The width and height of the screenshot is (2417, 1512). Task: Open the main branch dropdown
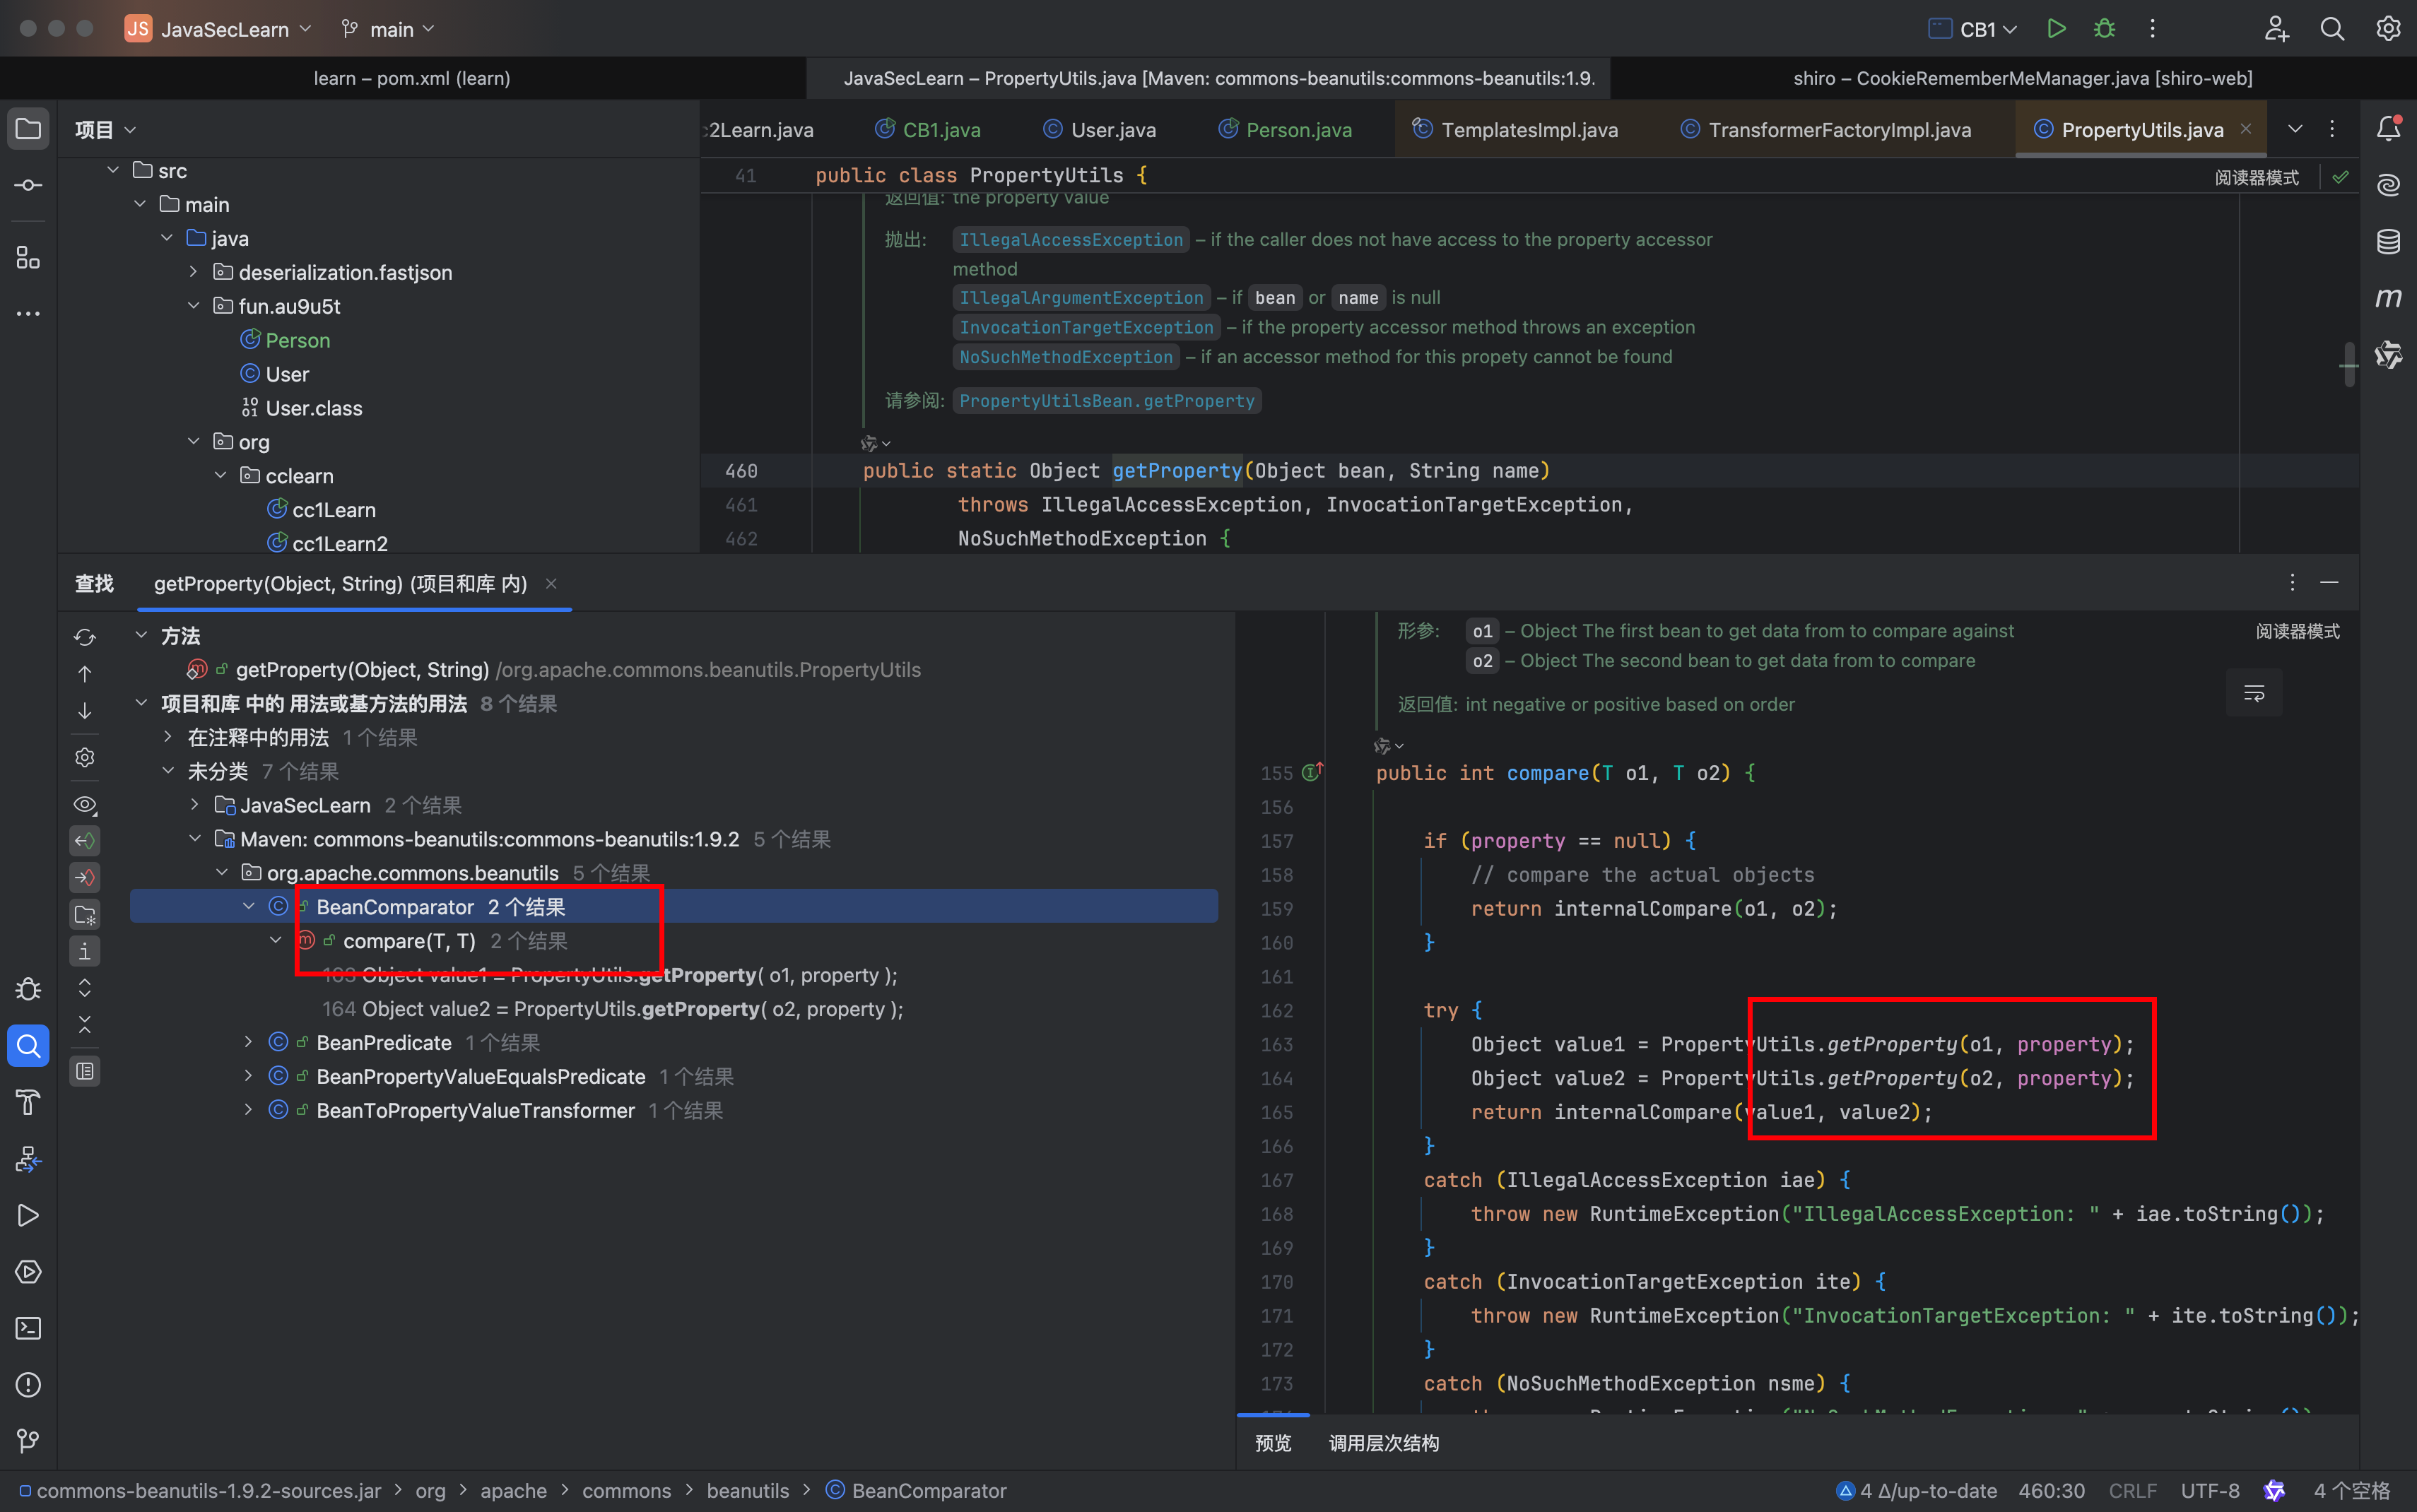pos(388,29)
